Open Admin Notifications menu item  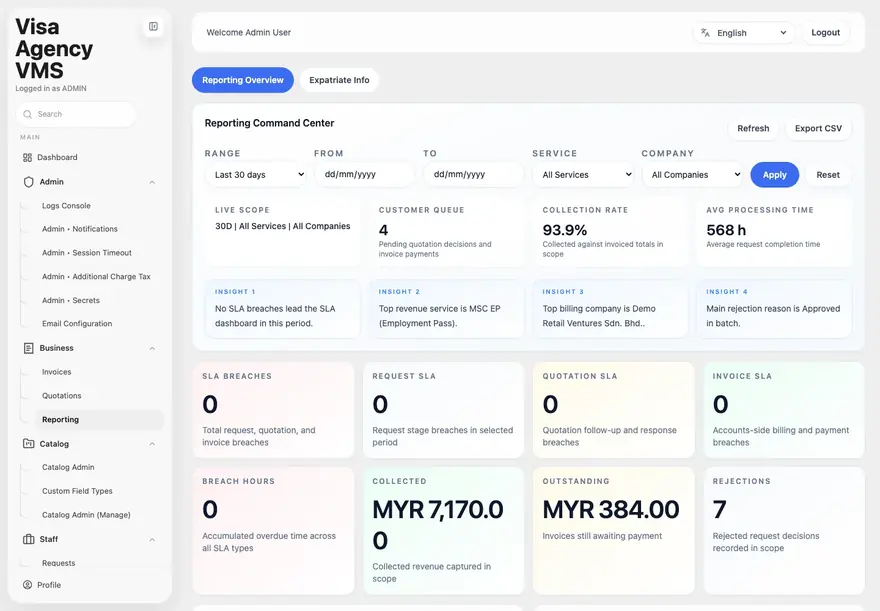[x=80, y=229]
